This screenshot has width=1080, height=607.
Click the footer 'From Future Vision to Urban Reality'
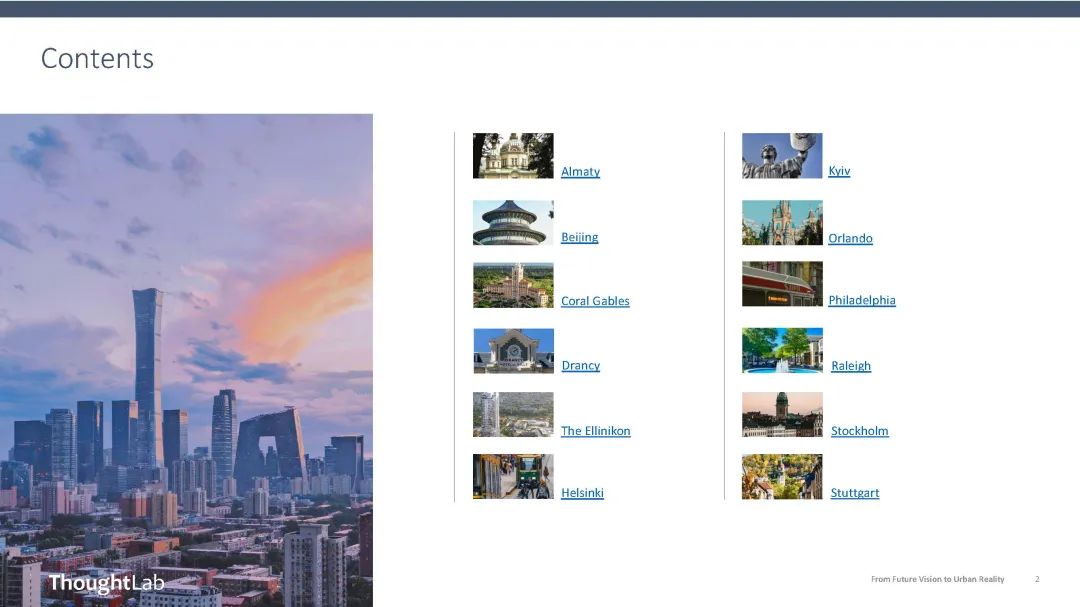pyautogui.click(x=937, y=579)
